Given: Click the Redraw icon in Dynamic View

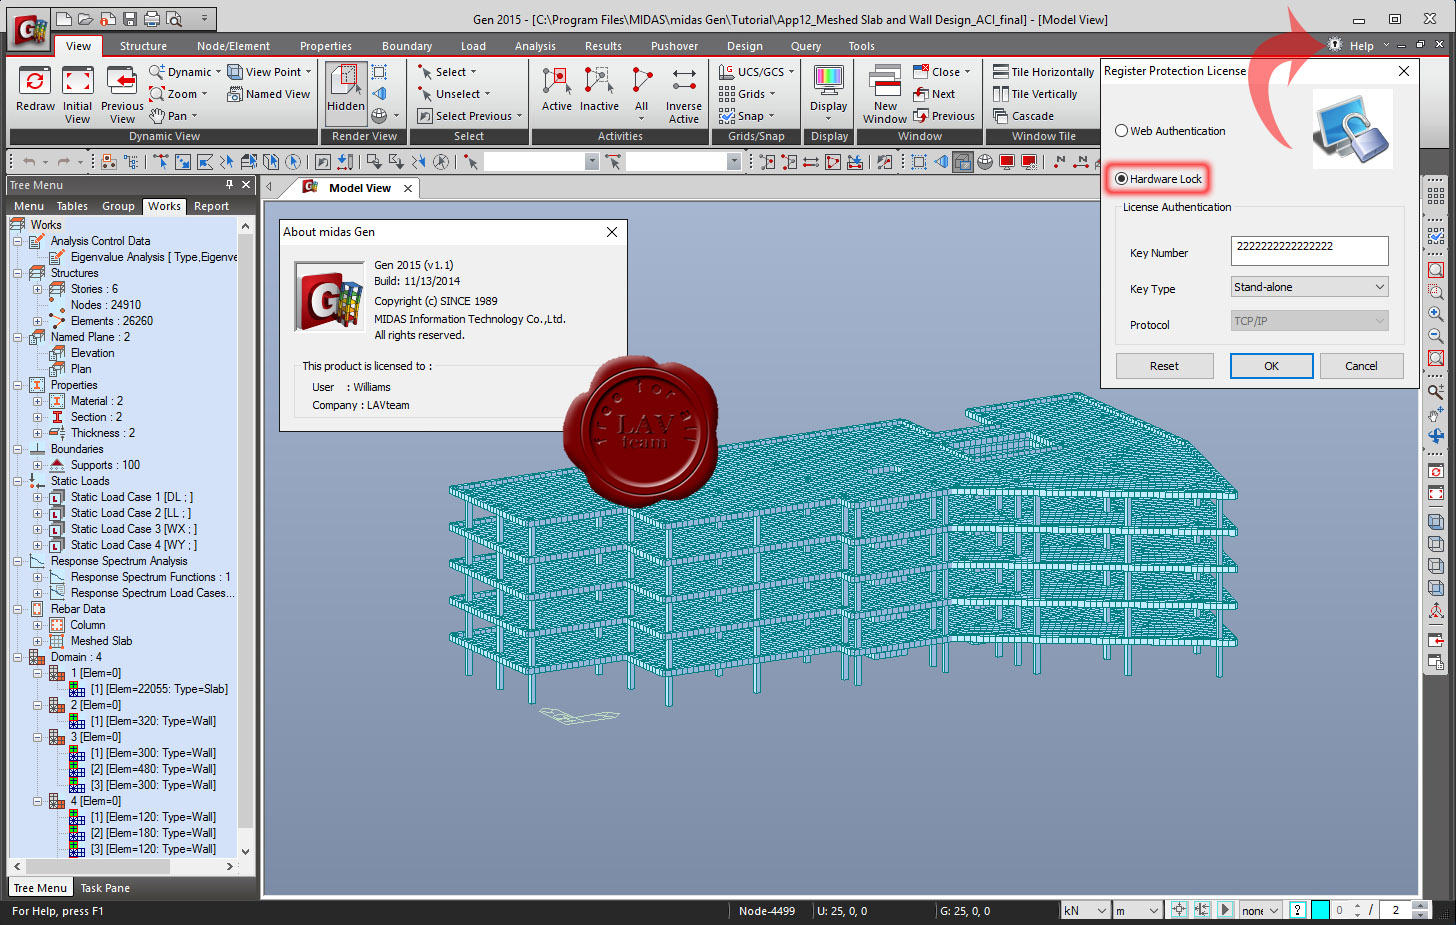Looking at the screenshot, I should [x=35, y=81].
